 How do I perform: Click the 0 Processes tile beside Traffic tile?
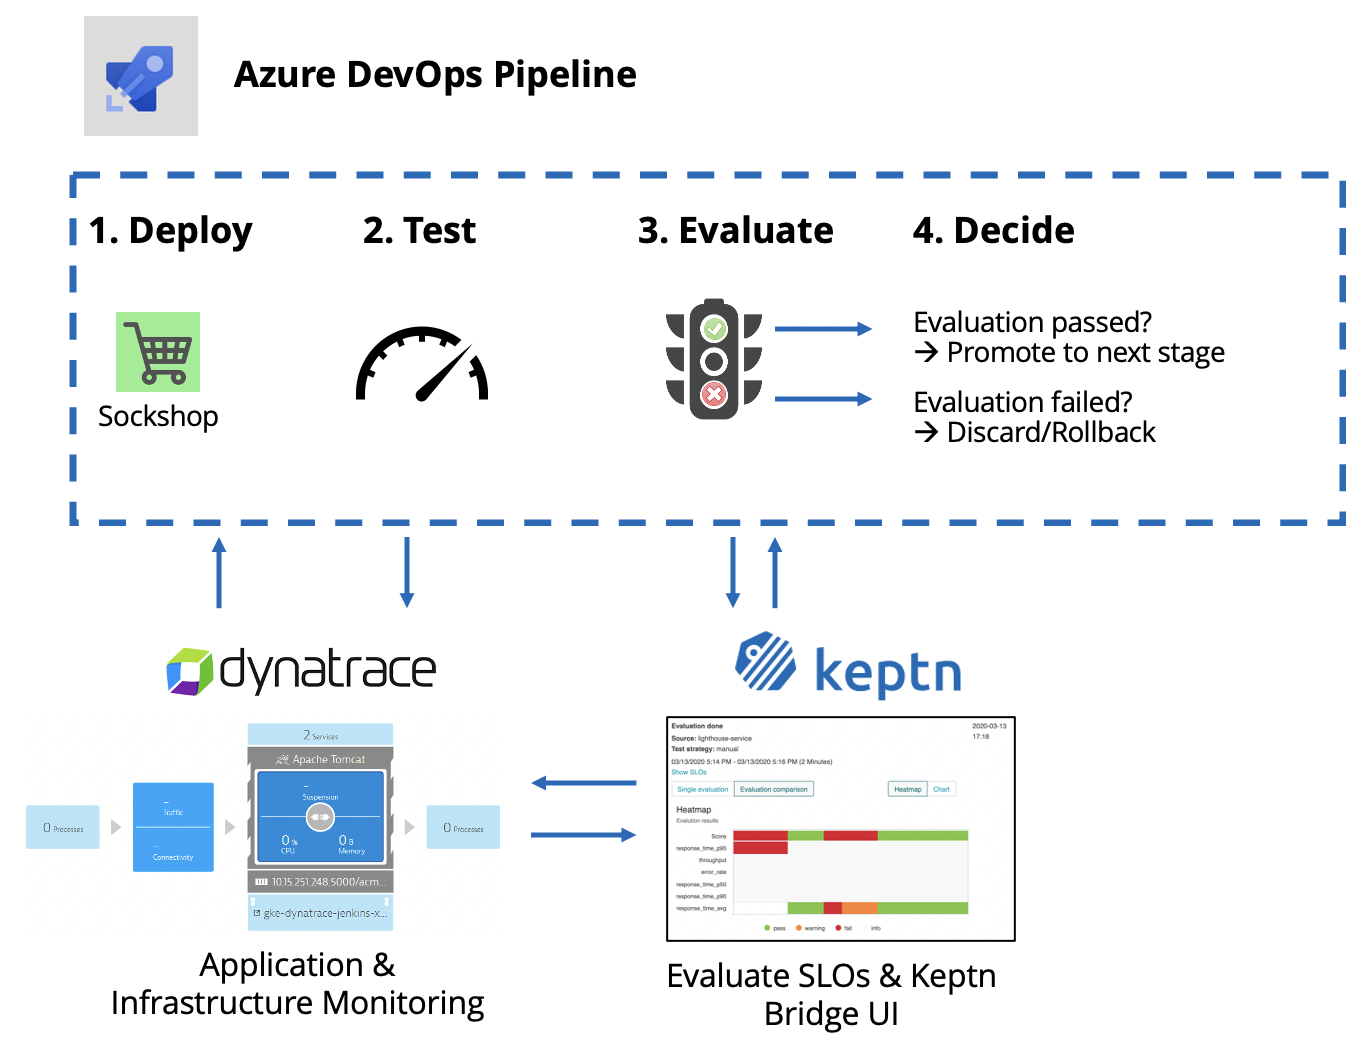click(63, 827)
